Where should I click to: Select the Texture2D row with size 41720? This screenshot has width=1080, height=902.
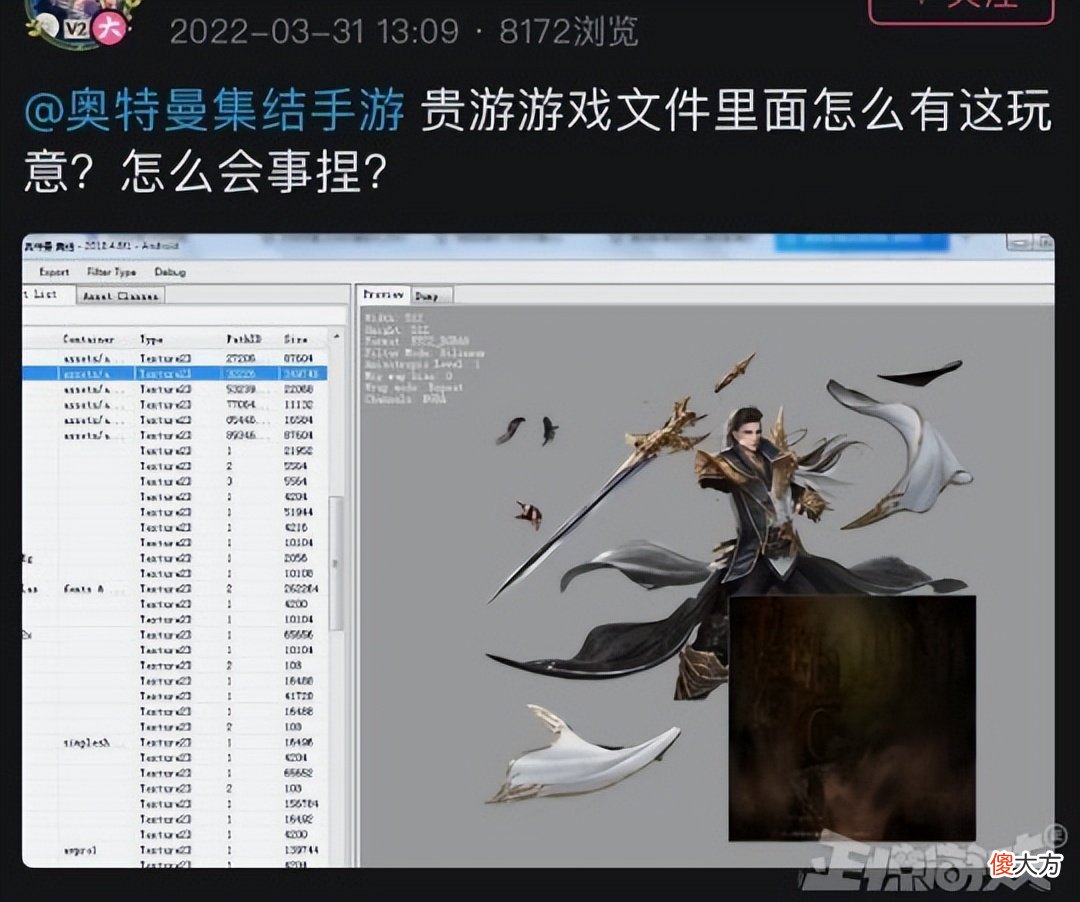pyautogui.click(x=175, y=696)
